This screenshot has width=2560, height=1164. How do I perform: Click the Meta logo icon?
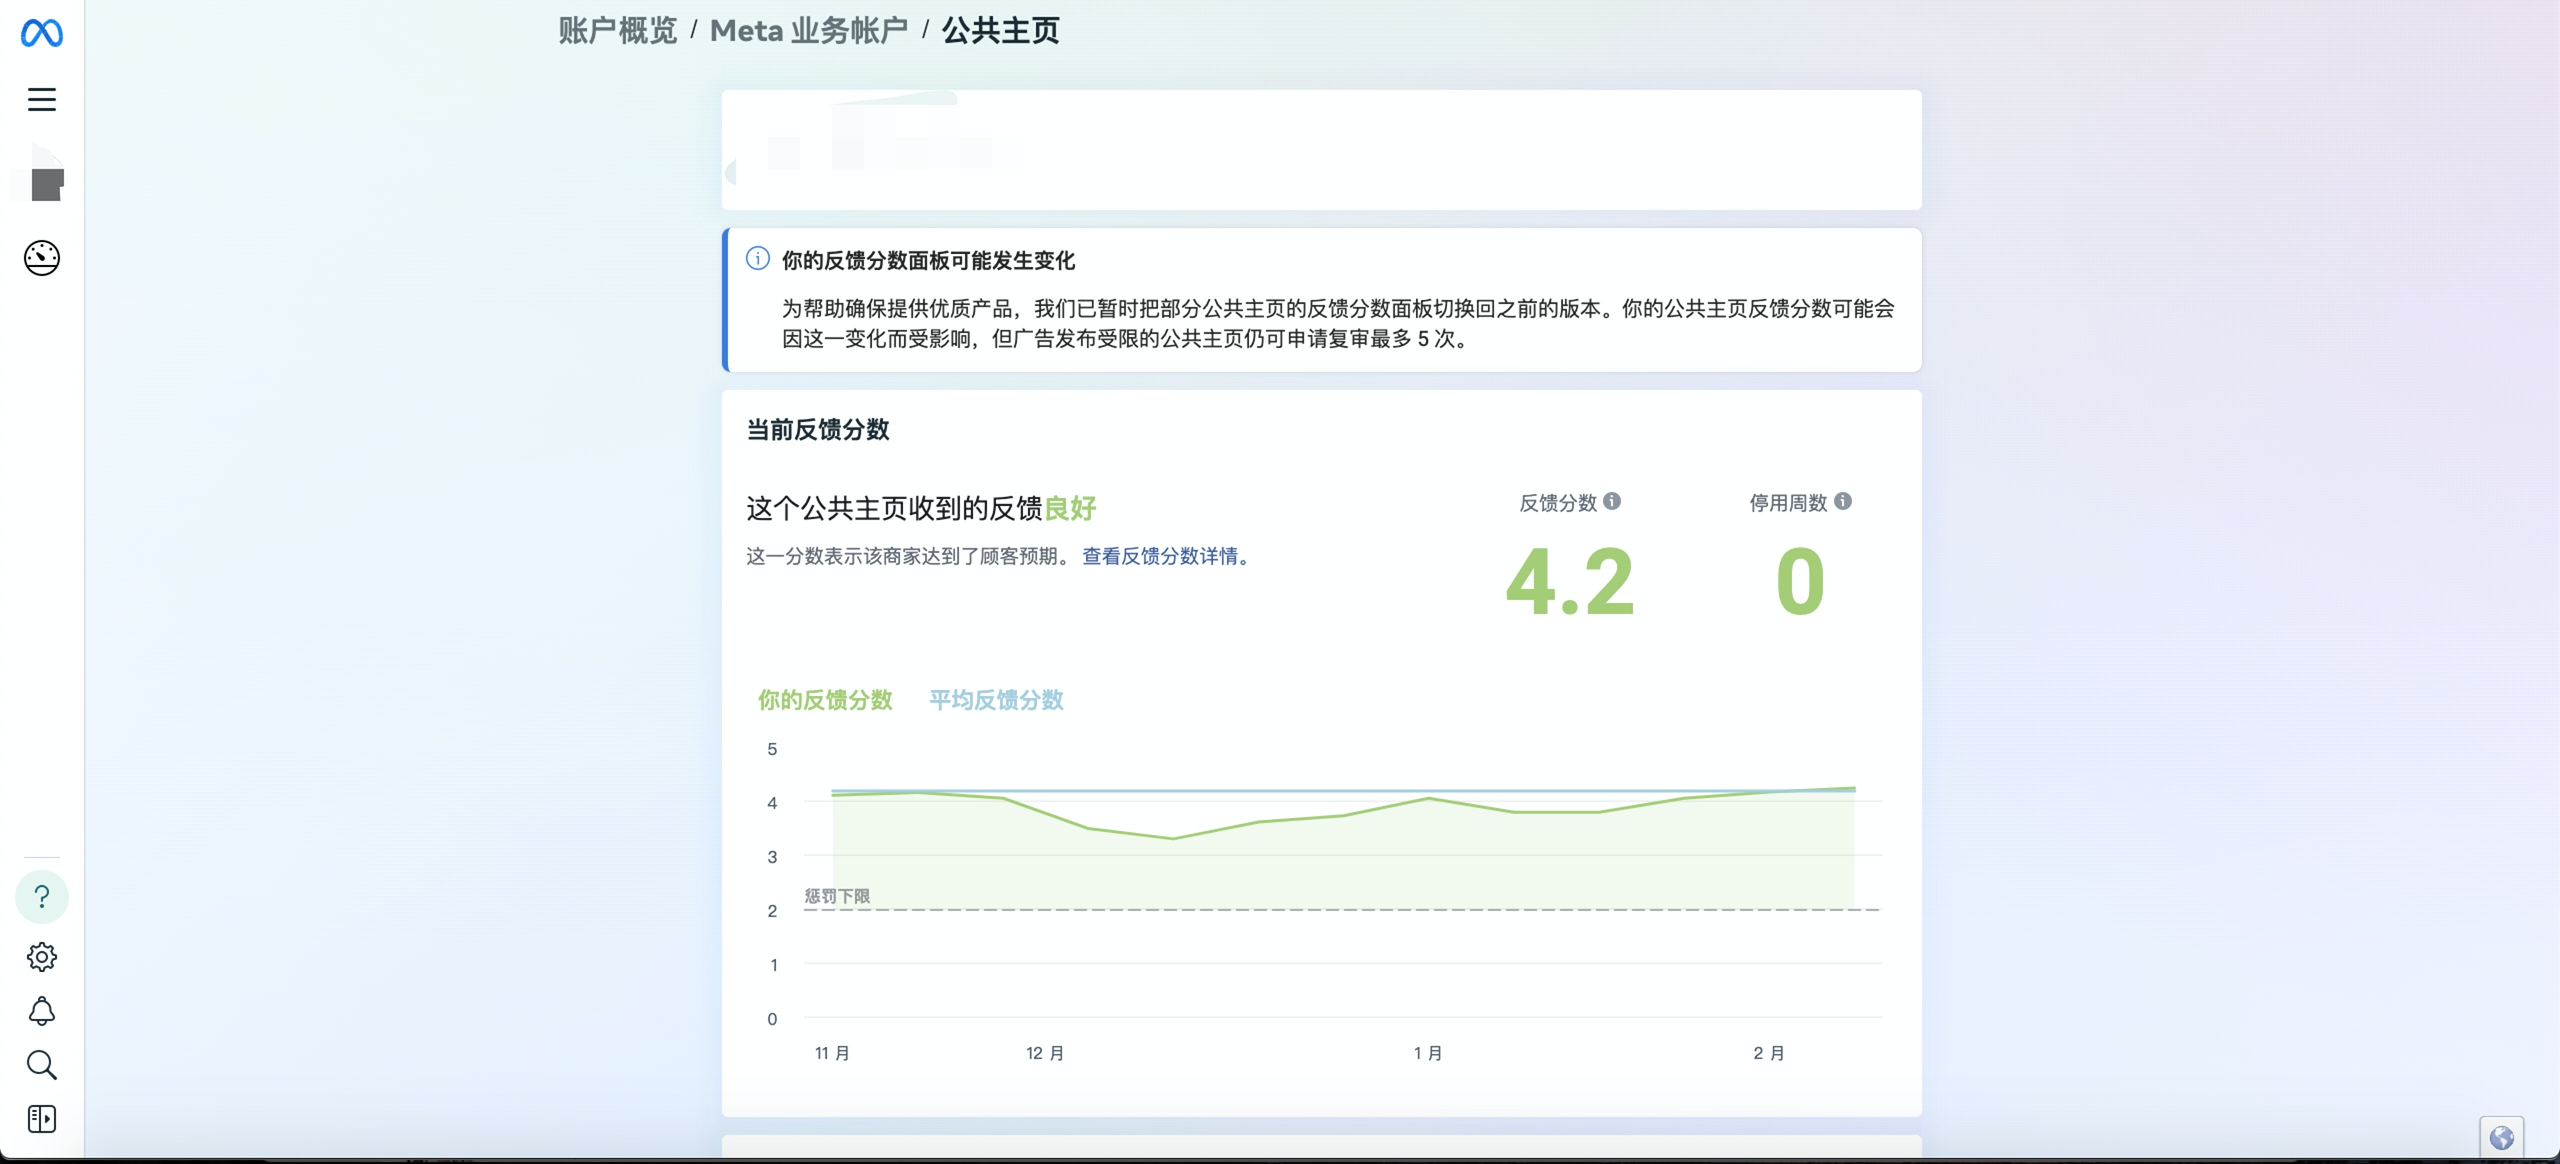[42, 33]
